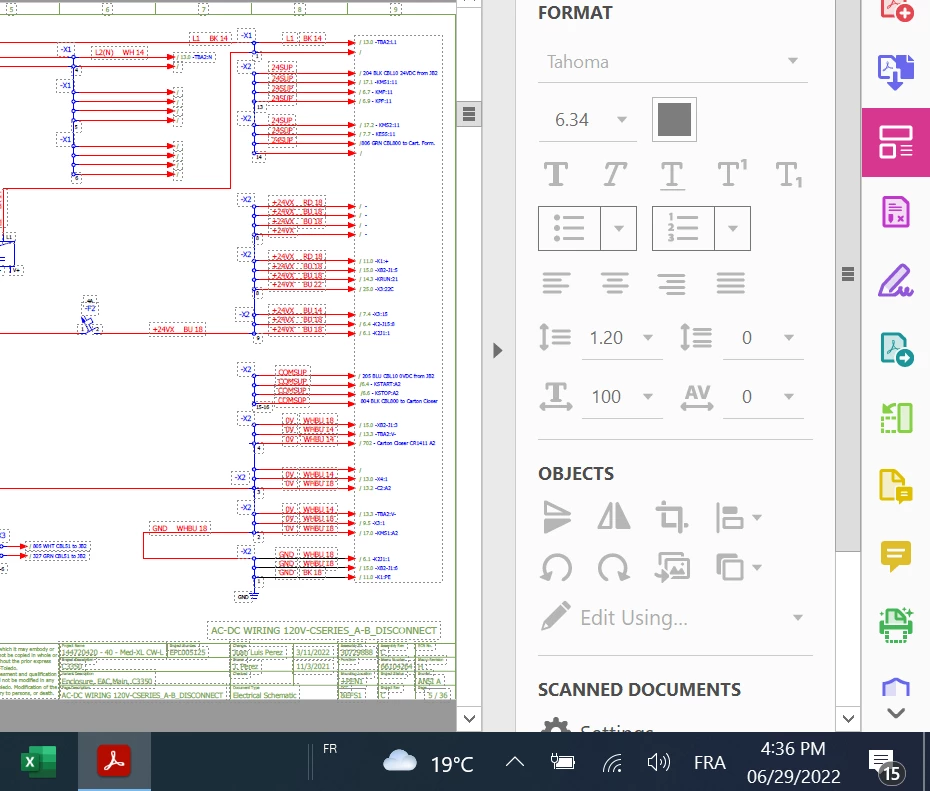This screenshot has height=791, width=930.
Task: Align text center
Action: coord(614,283)
